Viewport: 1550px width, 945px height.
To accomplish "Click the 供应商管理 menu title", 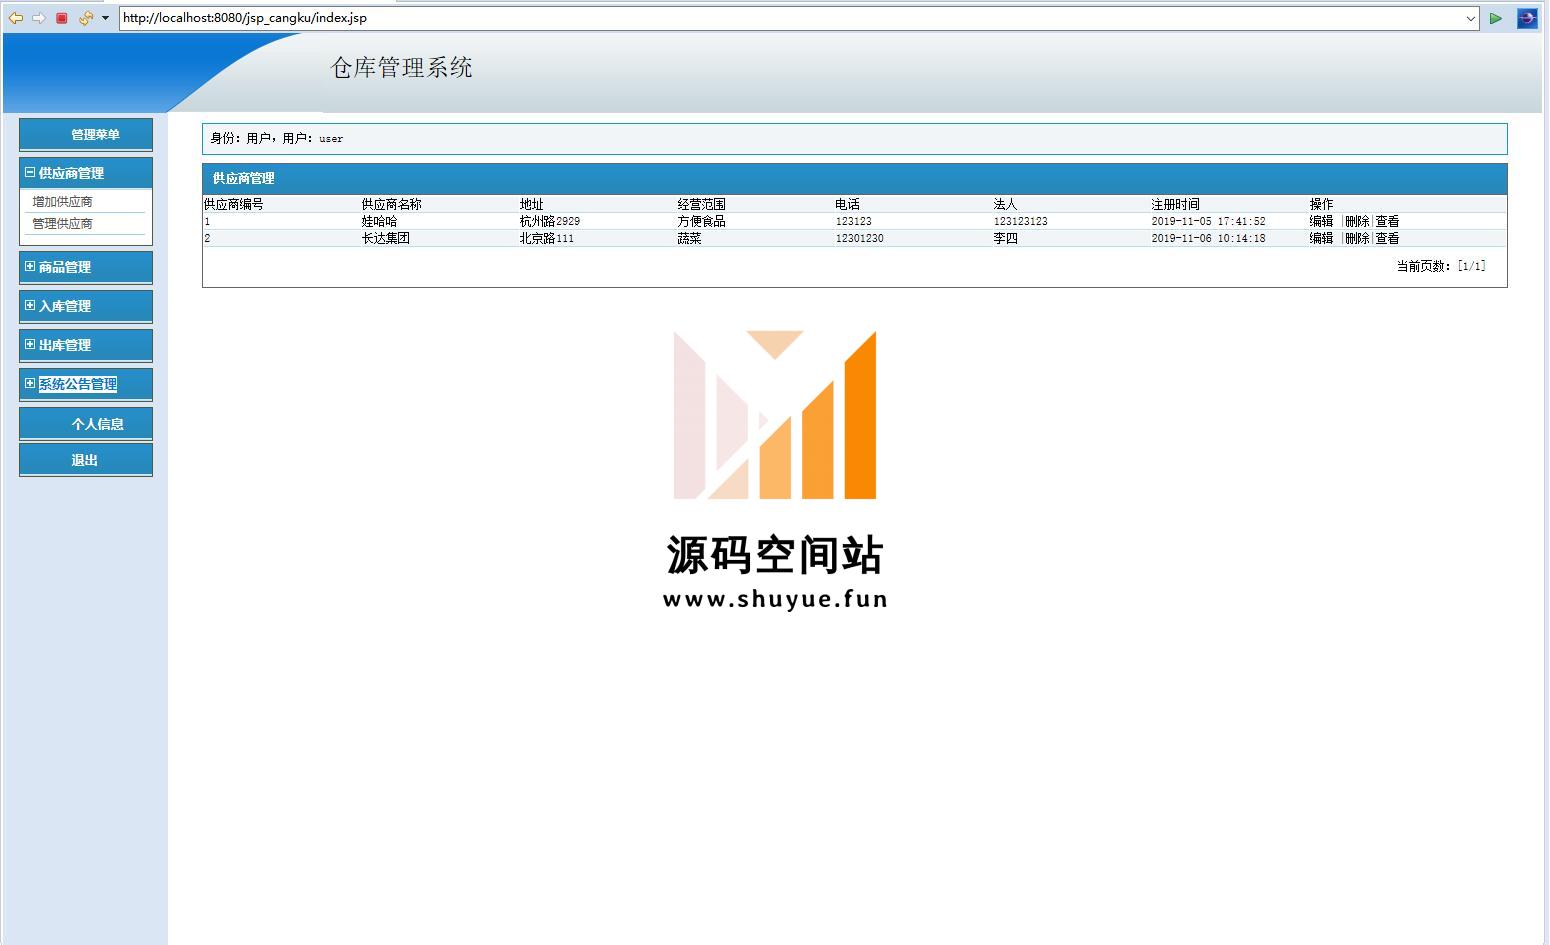I will click(x=71, y=173).
